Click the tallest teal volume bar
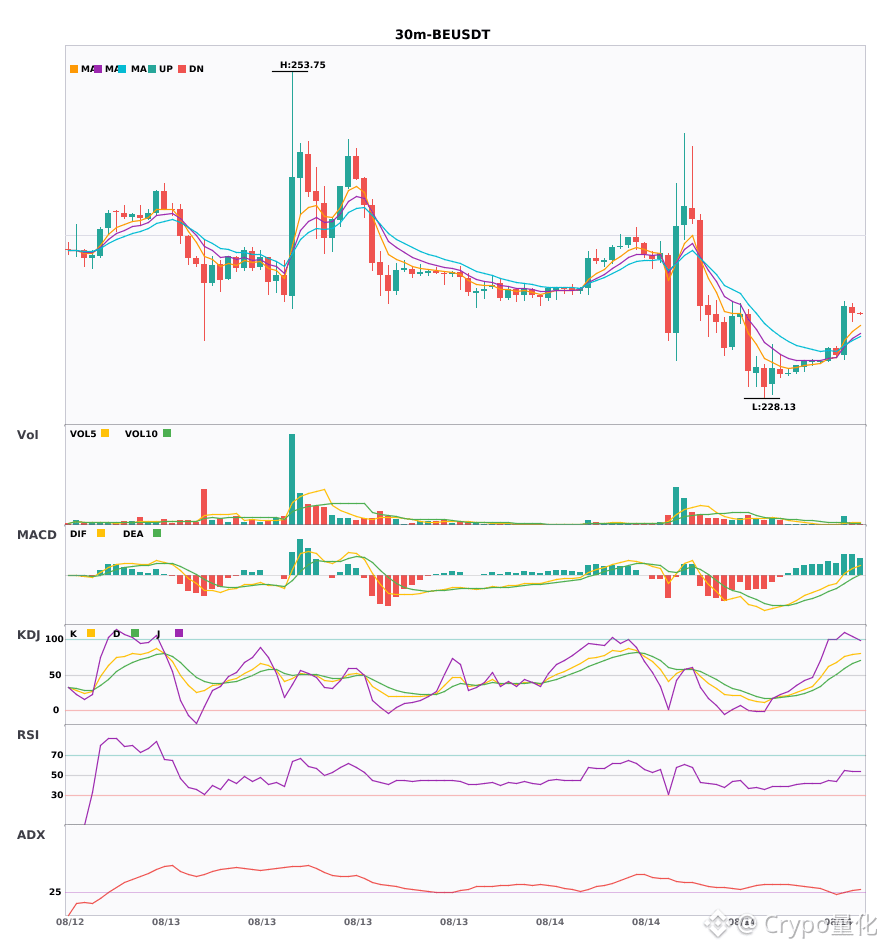 292,479
